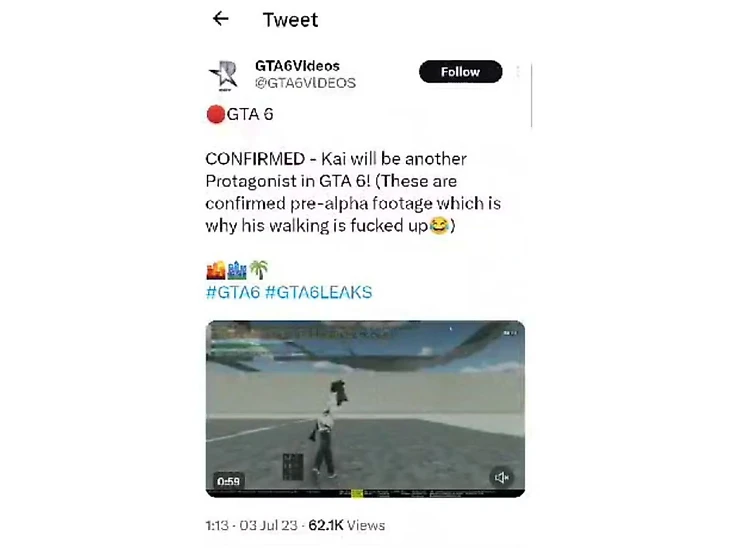Unmute the video with the speaker icon
The image size is (730, 548).
click(x=501, y=477)
